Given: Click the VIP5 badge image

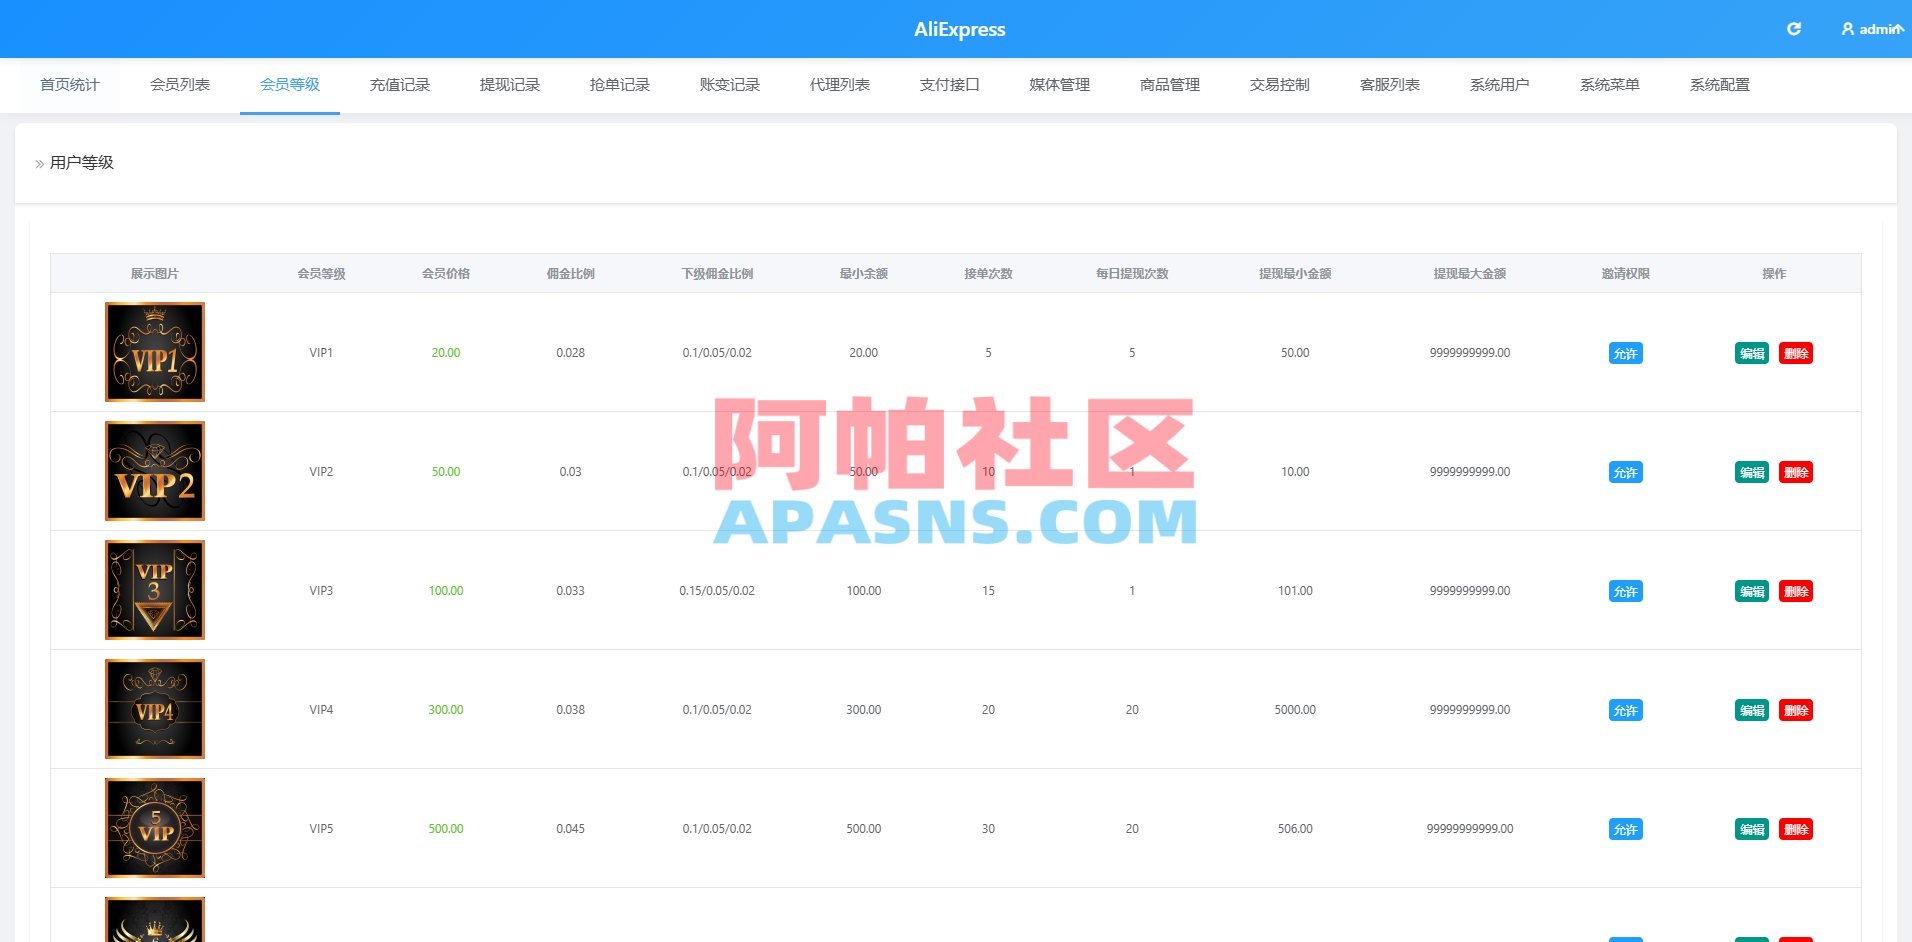Looking at the screenshot, I should pyautogui.click(x=155, y=828).
